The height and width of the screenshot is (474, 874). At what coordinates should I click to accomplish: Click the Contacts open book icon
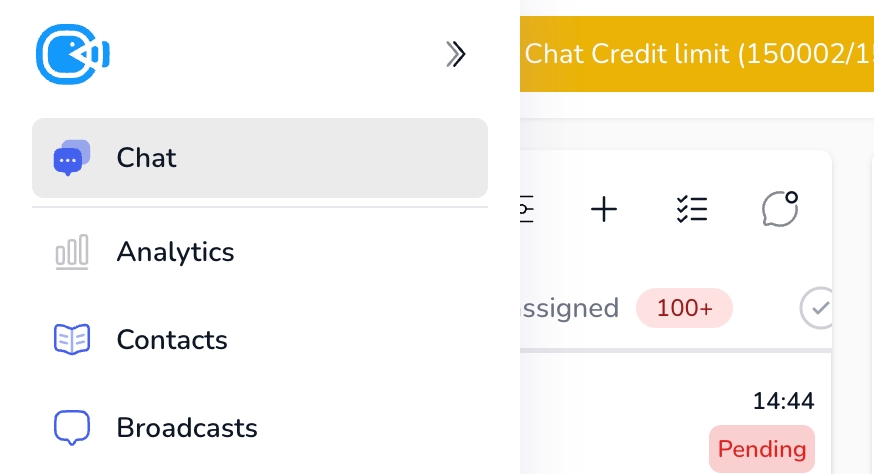coord(71,340)
